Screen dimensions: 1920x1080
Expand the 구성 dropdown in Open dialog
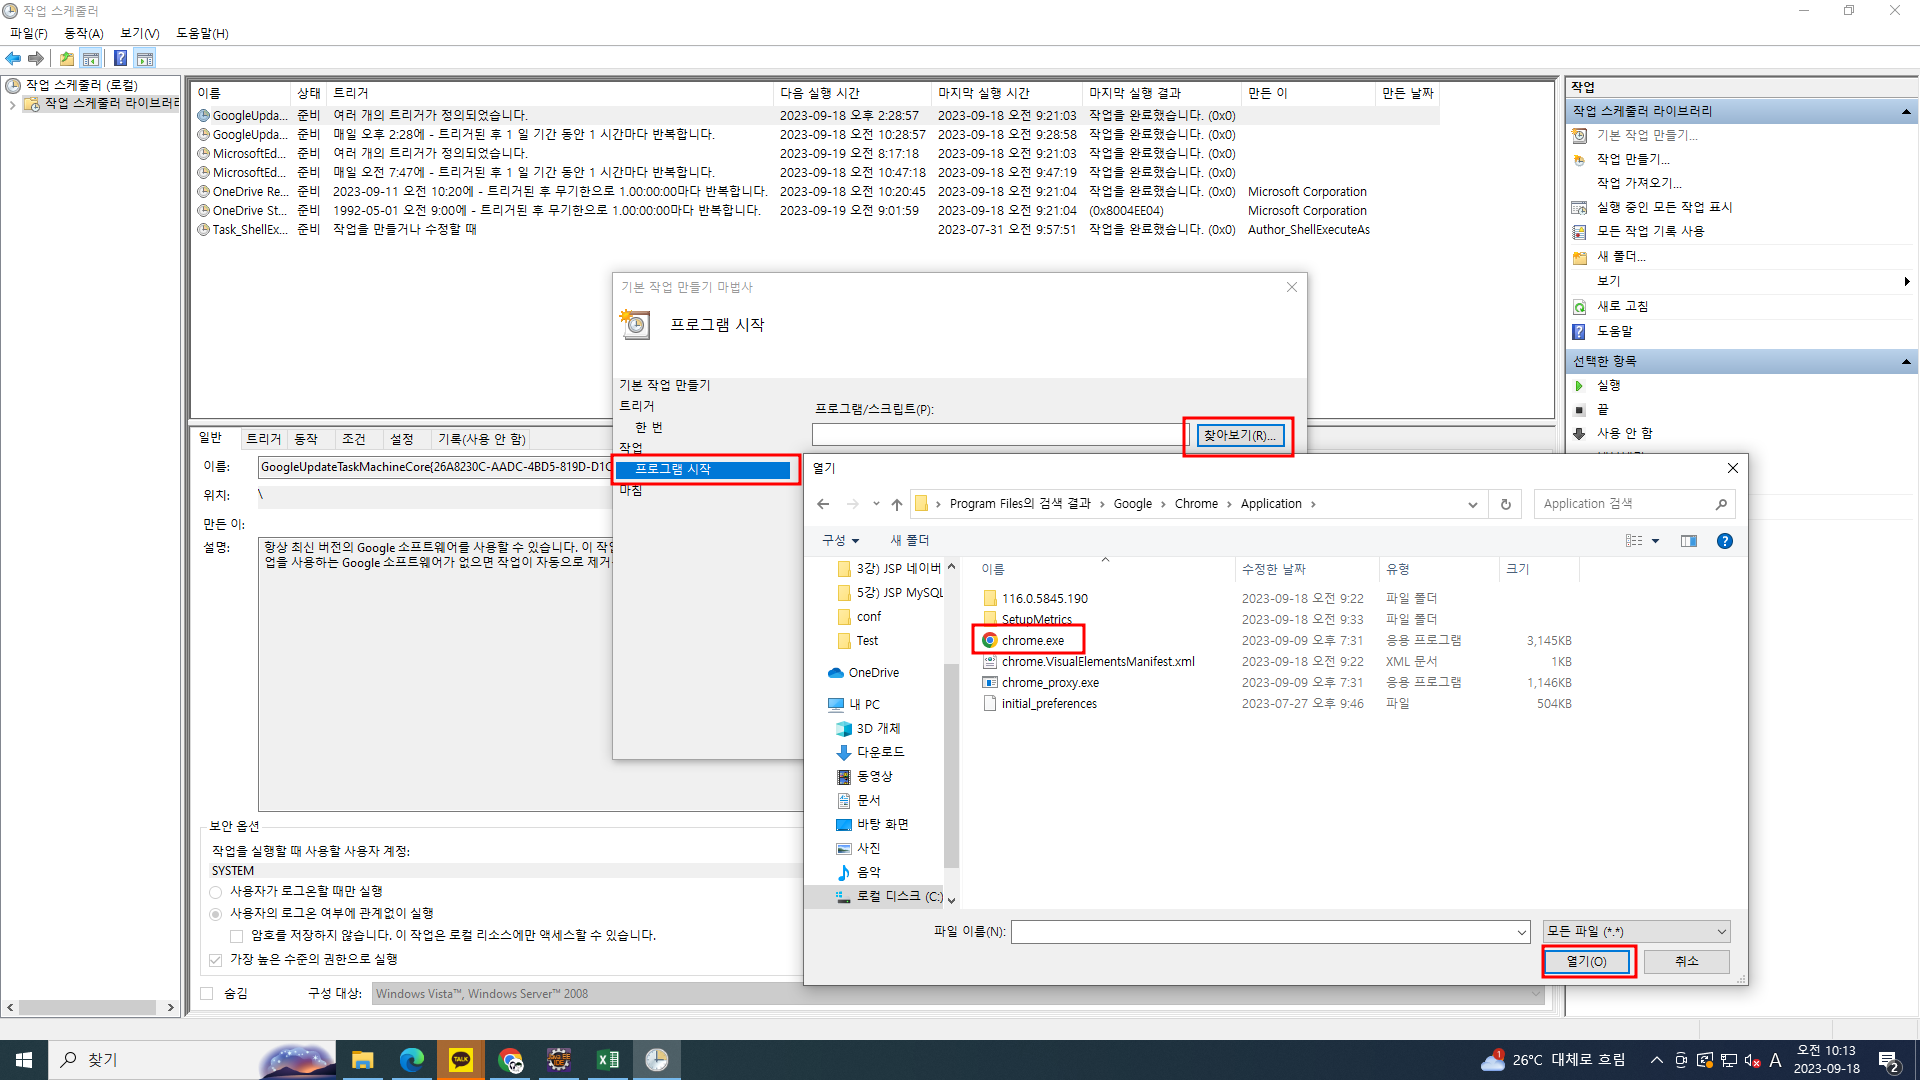pyautogui.click(x=840, y=540)
